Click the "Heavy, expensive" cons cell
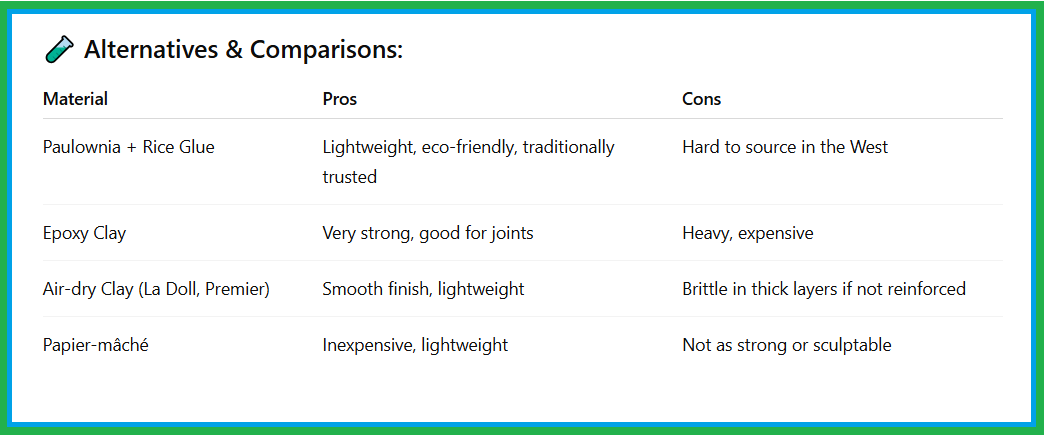 coord(747,233)
